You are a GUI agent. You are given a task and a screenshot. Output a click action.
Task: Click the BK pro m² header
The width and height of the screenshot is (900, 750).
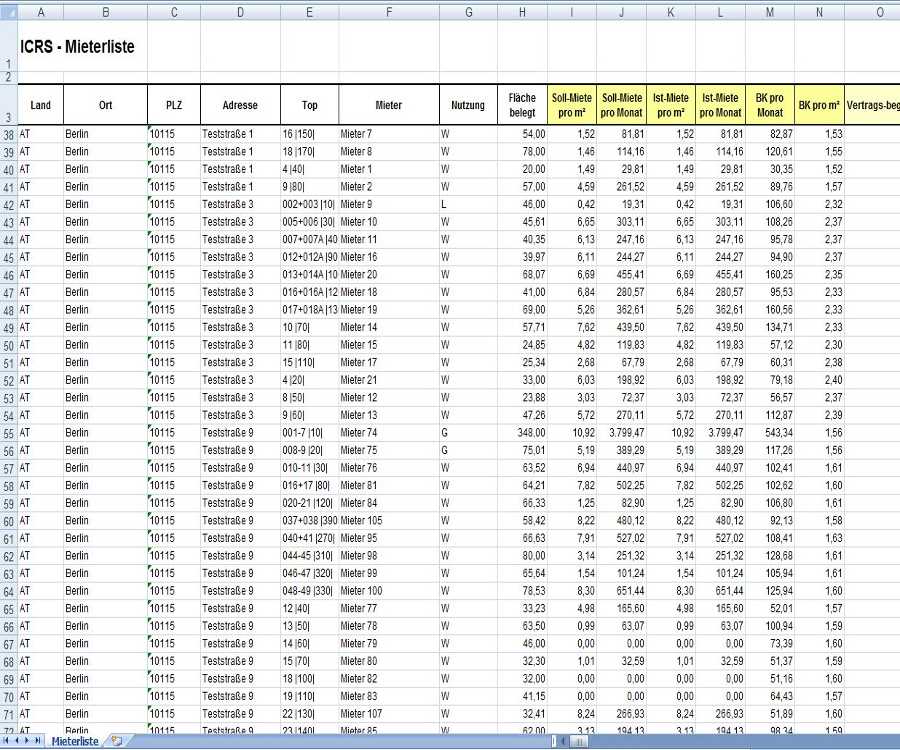coord(819,105)
